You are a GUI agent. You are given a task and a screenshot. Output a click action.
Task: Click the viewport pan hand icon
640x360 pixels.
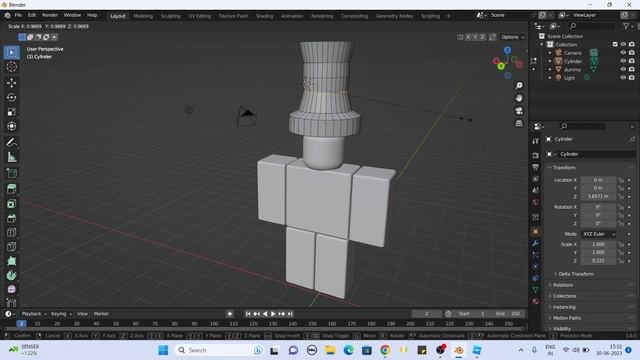click(519, 98)
